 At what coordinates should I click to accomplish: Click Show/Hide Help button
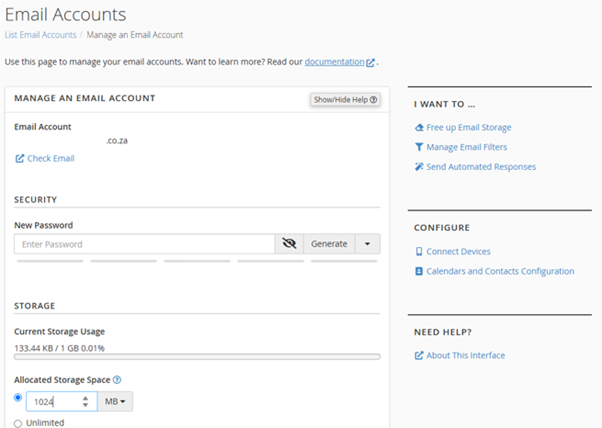point(345,100)
